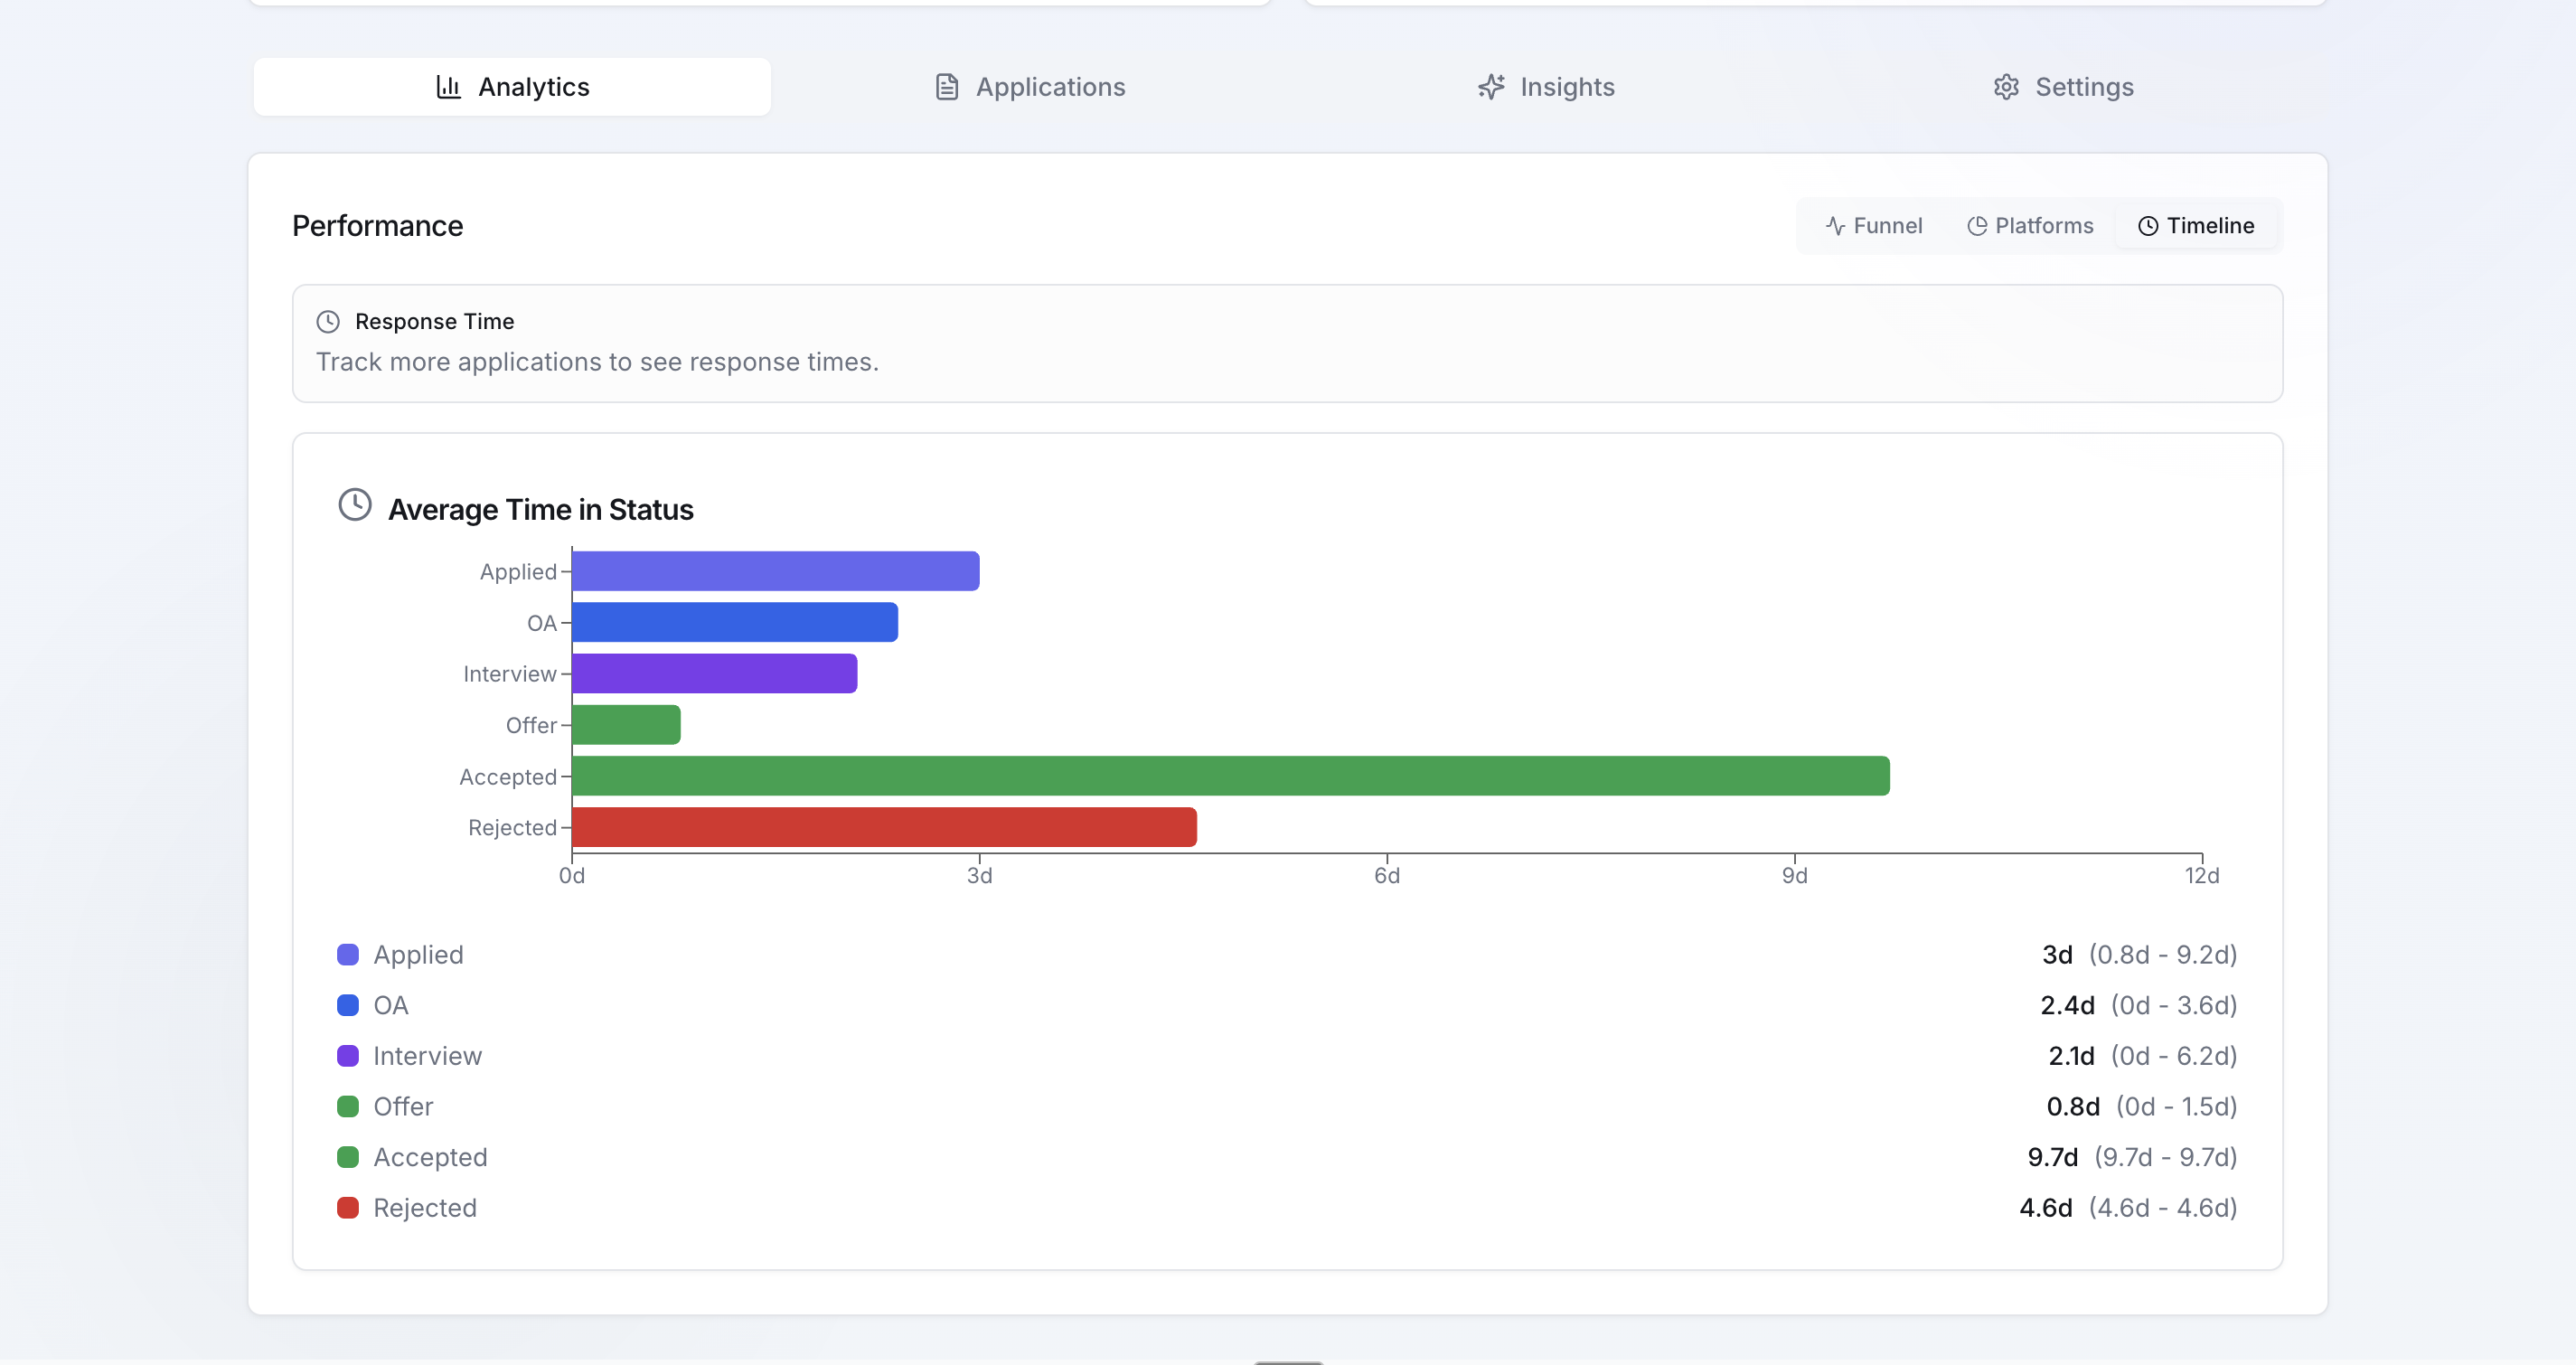This screenshot has width=2576, height=1365.
Task: Click the Analytics bar chart icon
Action: click(x=448, y=87)
